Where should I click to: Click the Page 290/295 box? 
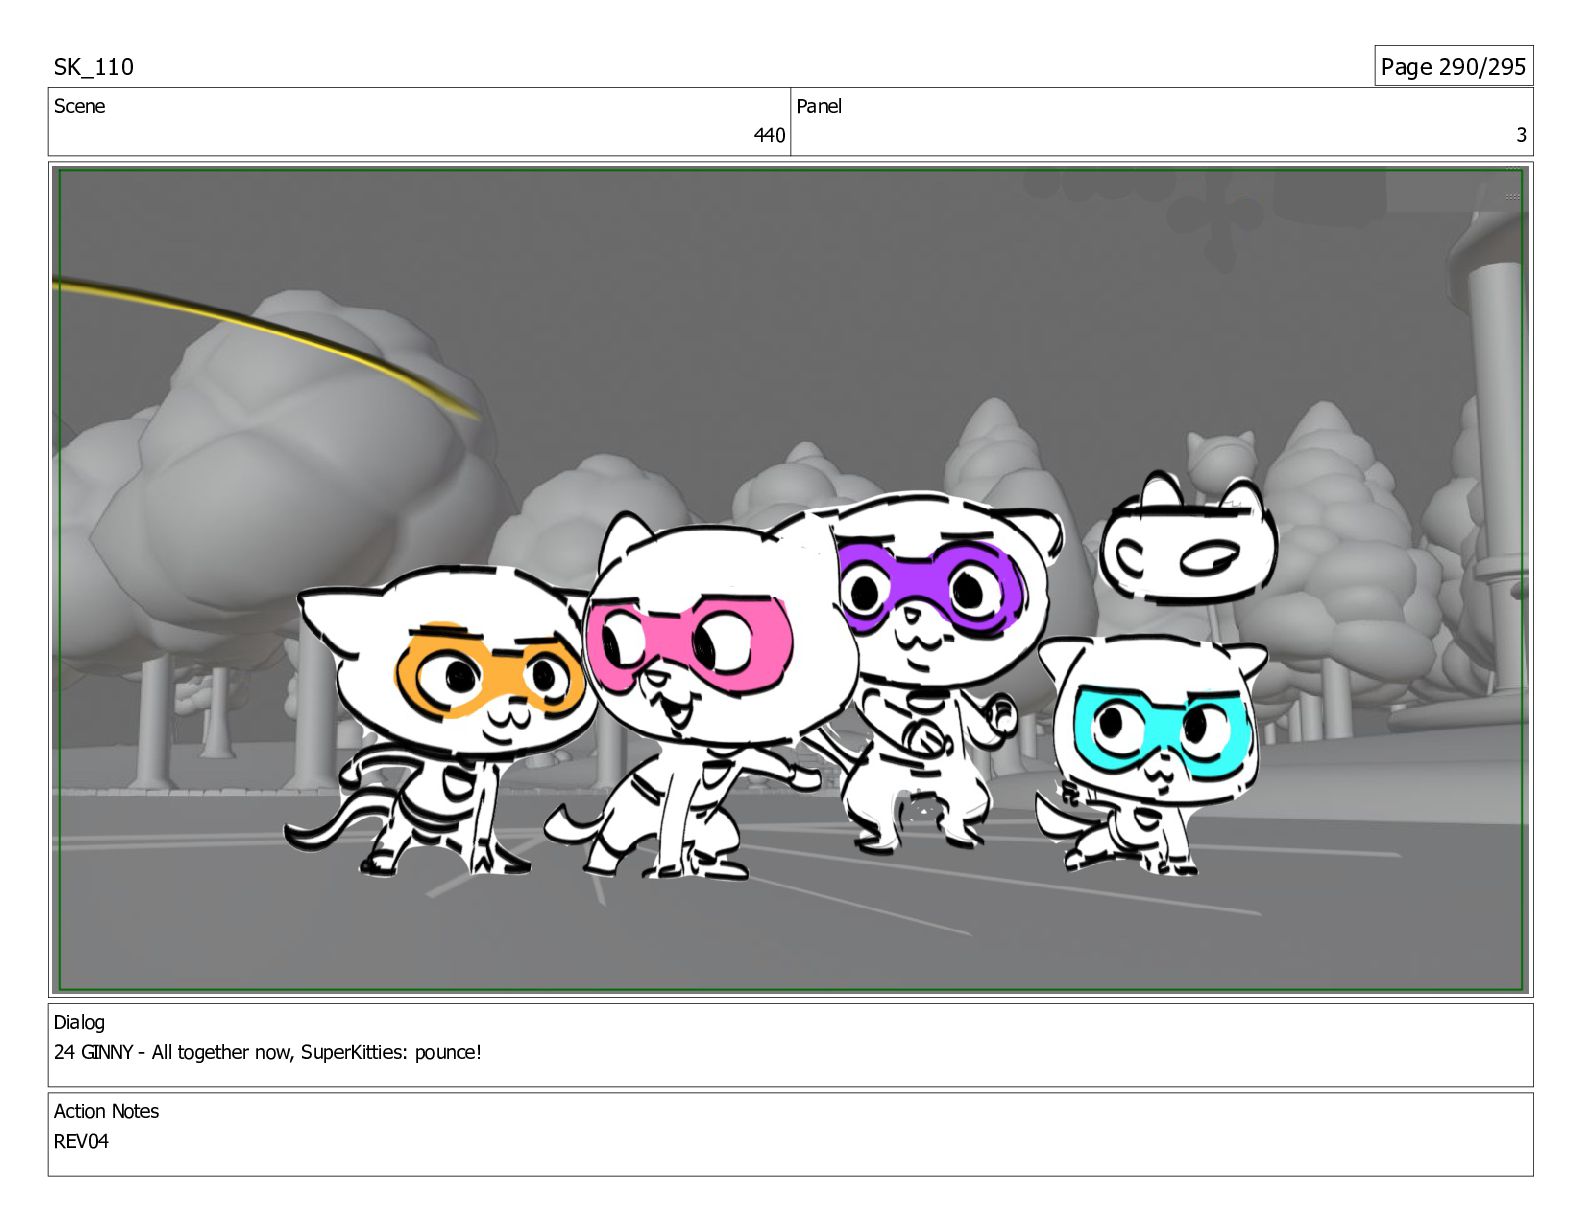coord(1453,66)
